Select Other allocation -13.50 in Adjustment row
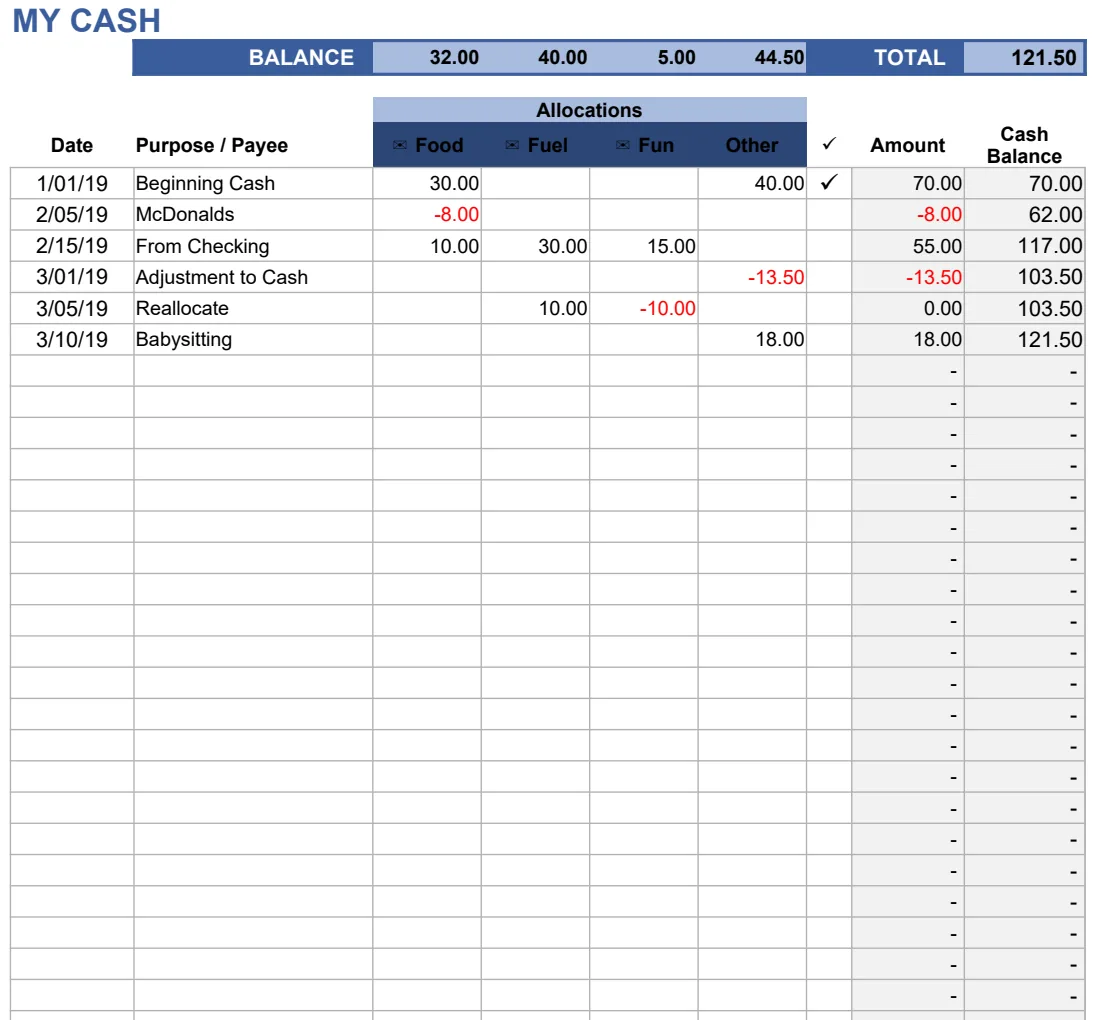 pos(752,277)
